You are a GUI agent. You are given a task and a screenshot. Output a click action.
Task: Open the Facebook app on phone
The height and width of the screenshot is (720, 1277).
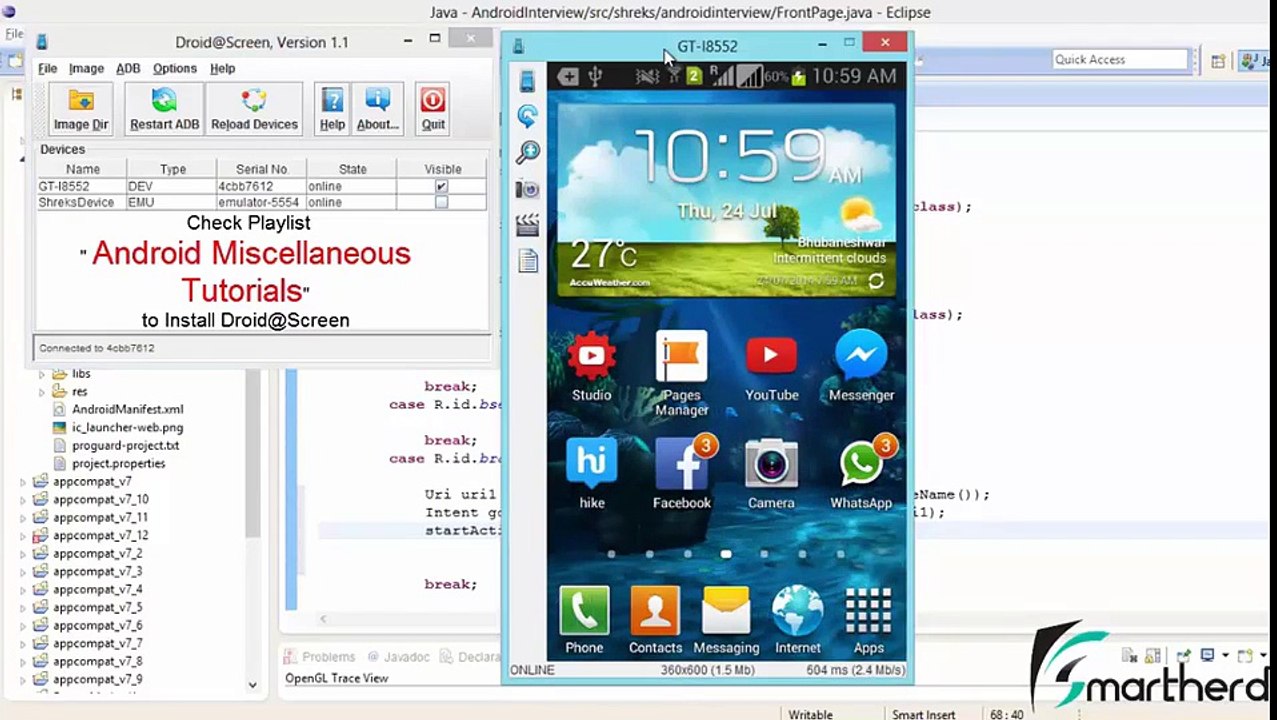pos(682,474)
